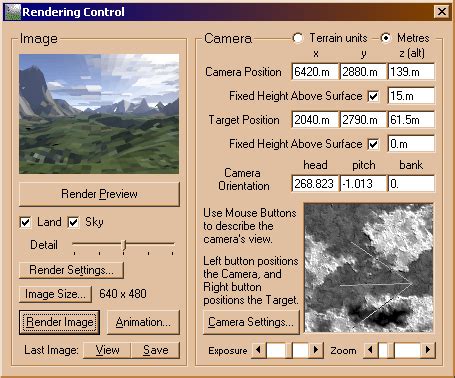Click the camera height field showing 15.m
This screenshot has width=455, height=378.
pyautogui.click(x=411, y=96)
